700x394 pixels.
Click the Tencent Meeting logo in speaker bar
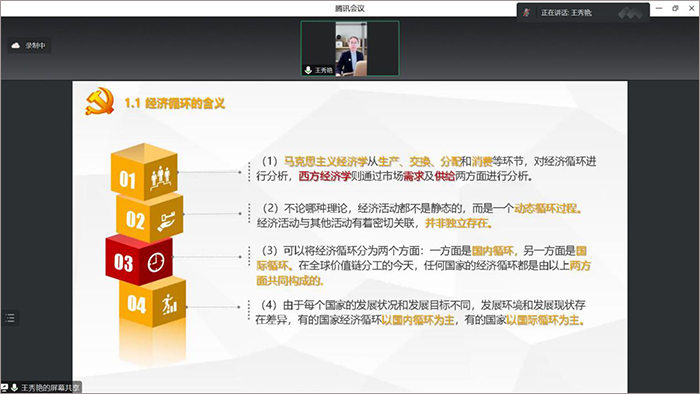[630, 13]
